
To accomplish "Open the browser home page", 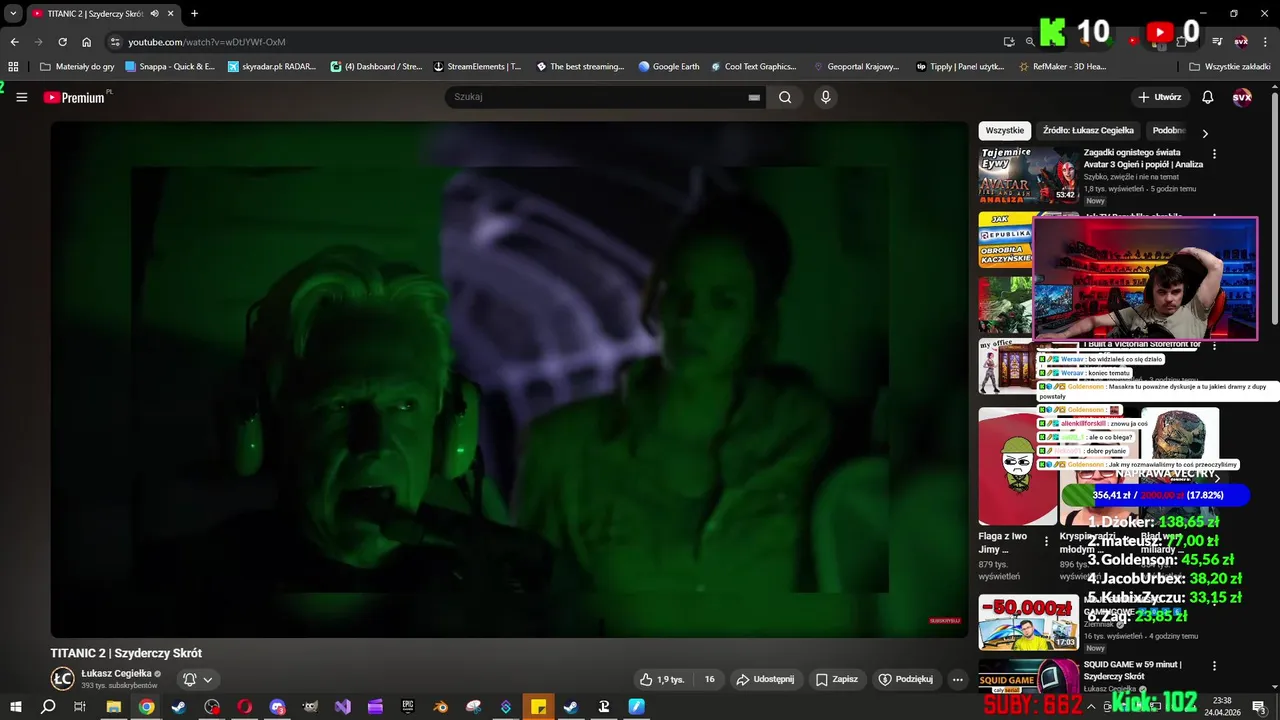I will click(86, 42).
